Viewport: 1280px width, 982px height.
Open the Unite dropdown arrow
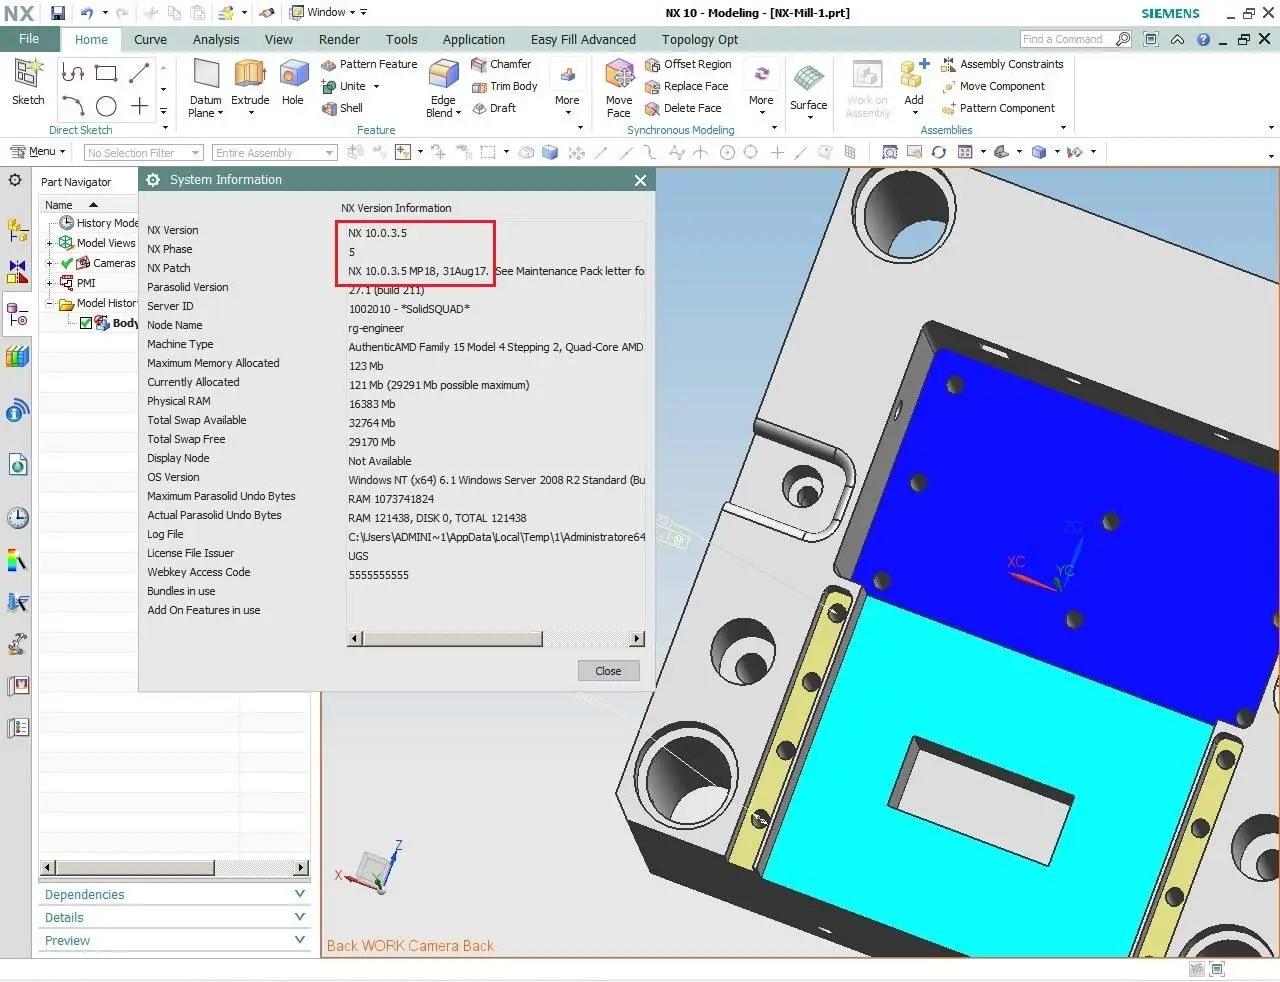click(376, 87)
